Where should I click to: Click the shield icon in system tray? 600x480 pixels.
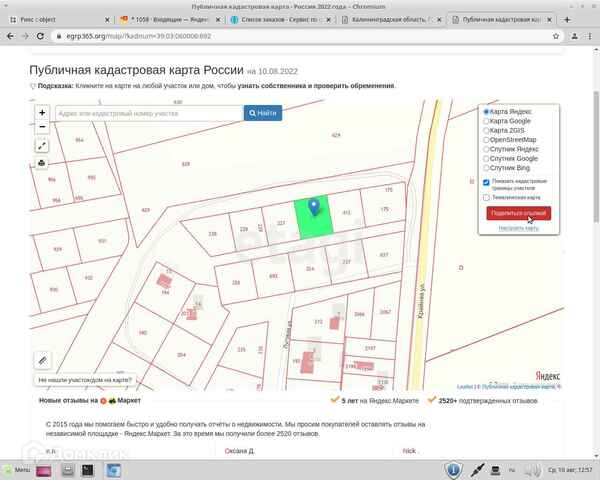click(453, 470)
